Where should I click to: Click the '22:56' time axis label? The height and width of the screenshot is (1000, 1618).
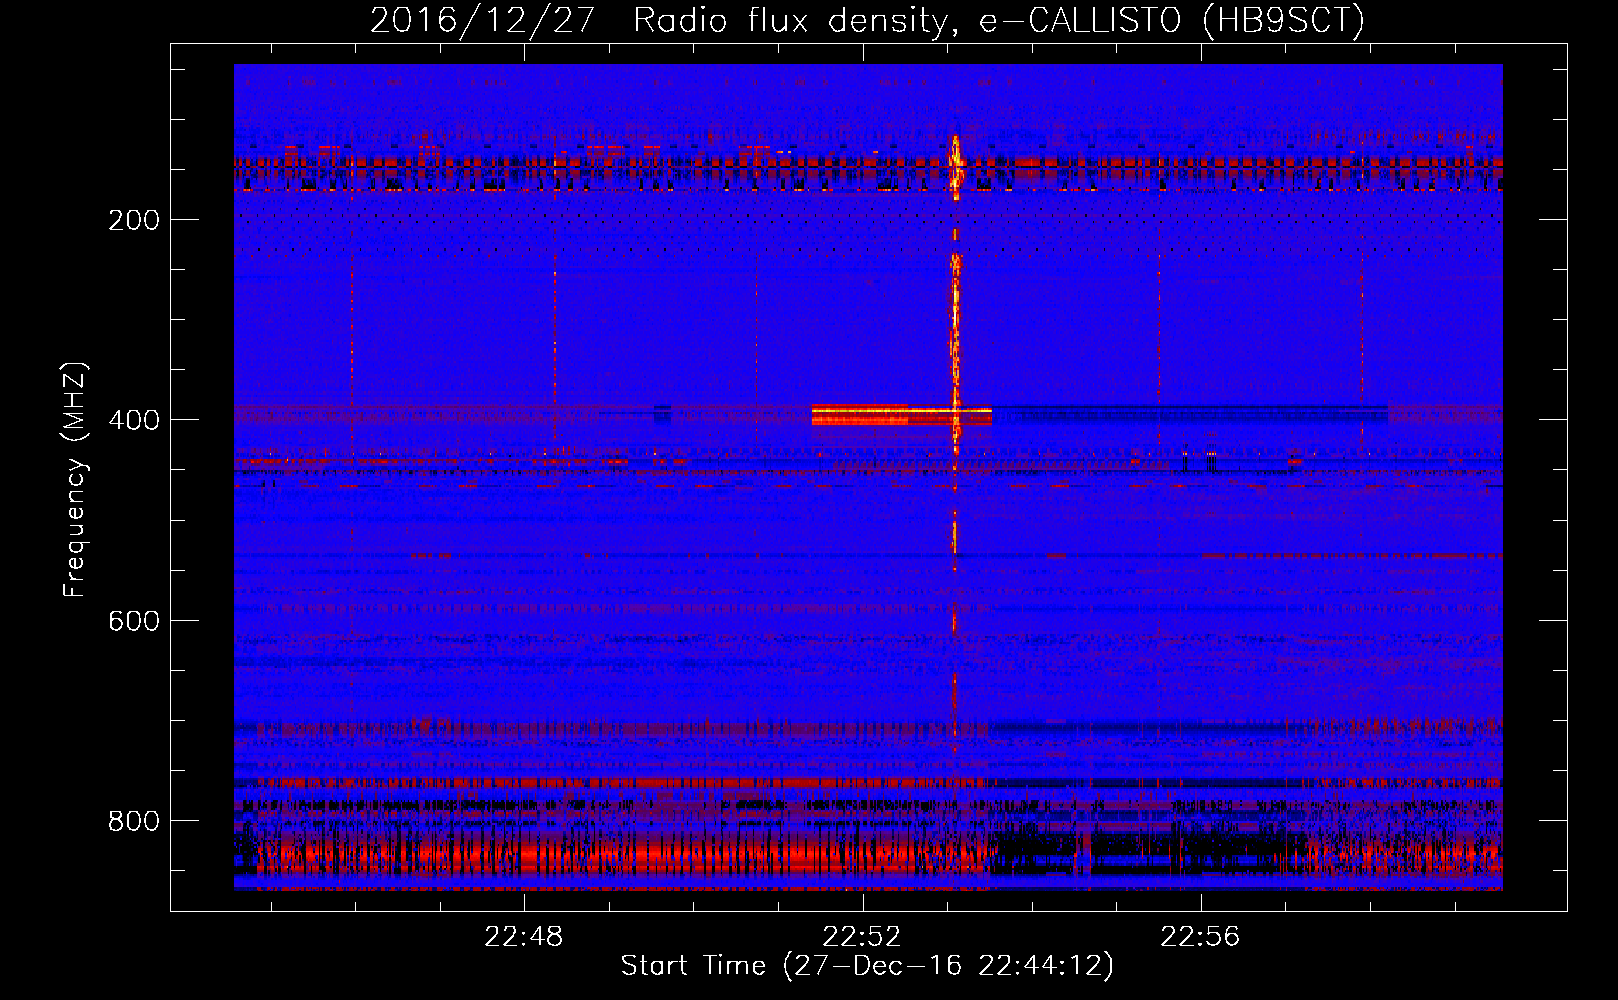tap(1200, 937)
